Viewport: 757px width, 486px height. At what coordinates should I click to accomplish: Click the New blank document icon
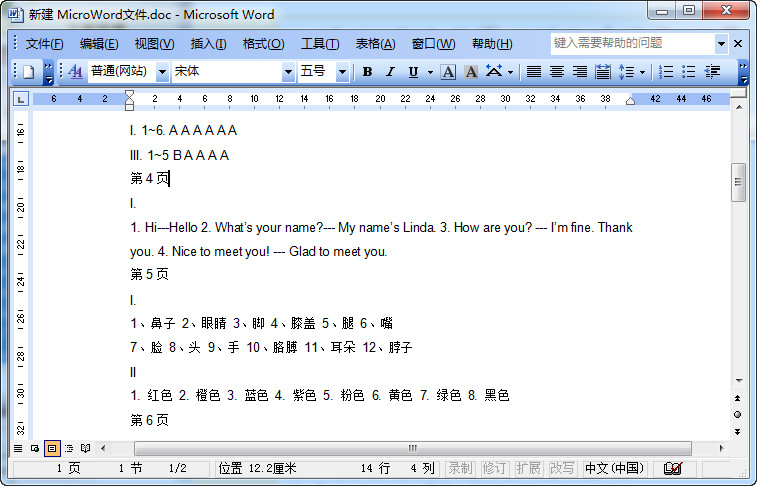pyautogui.click(x=28, y=72)
